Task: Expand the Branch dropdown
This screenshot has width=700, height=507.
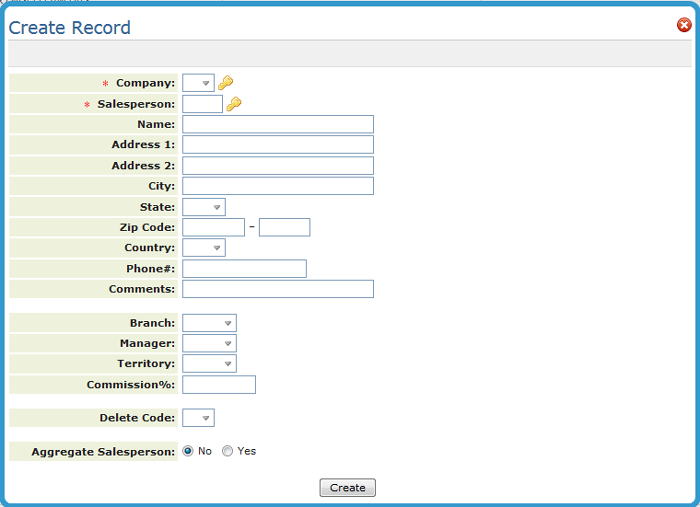Action: [x=209, y=323]
